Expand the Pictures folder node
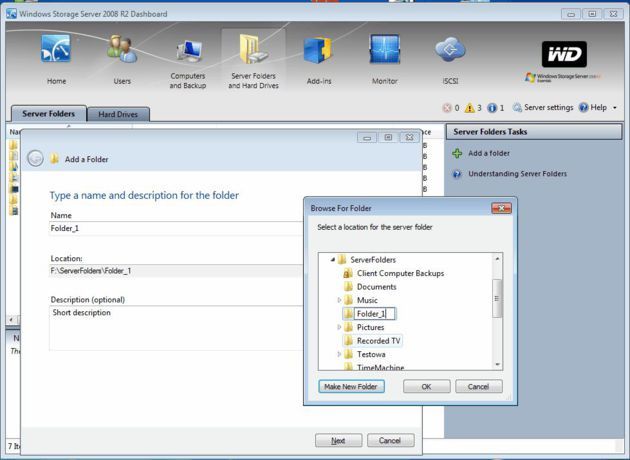 tap(339, 327)
